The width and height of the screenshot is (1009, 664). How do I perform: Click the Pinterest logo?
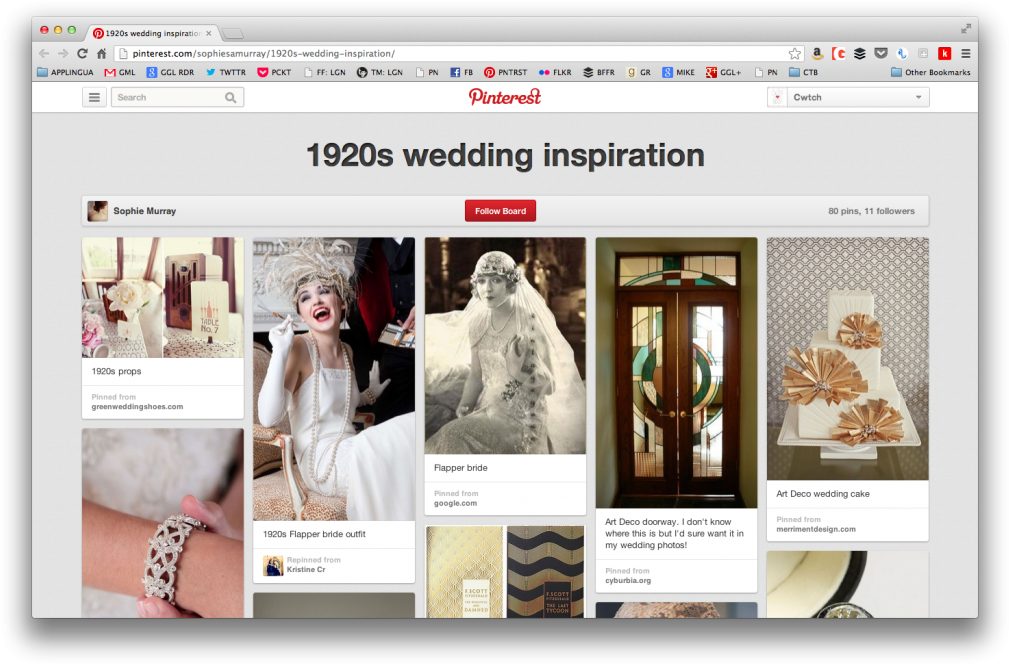[504, 97]
